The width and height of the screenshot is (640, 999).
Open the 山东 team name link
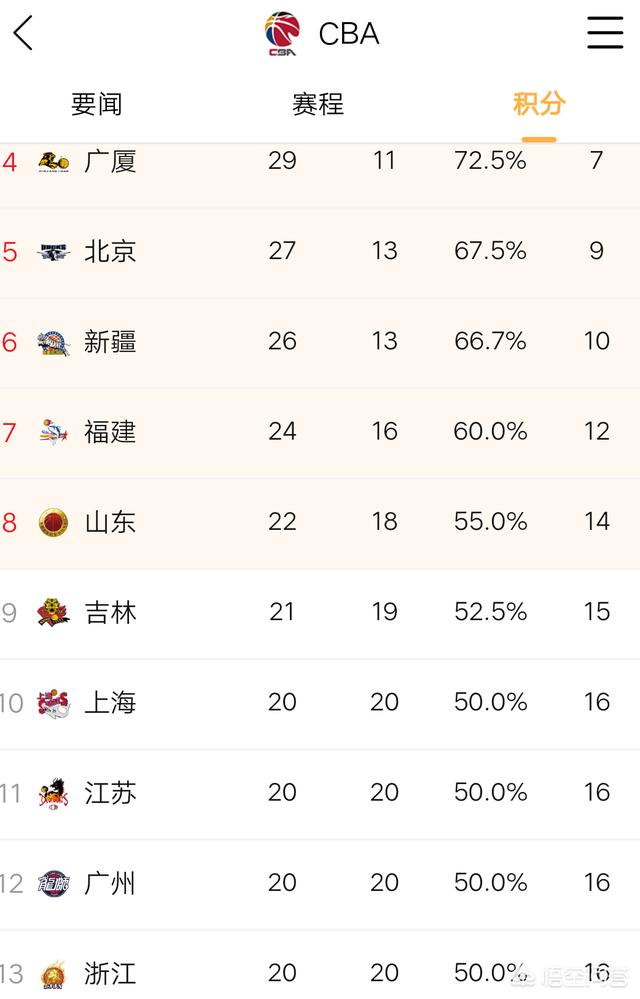click(110, 522)
